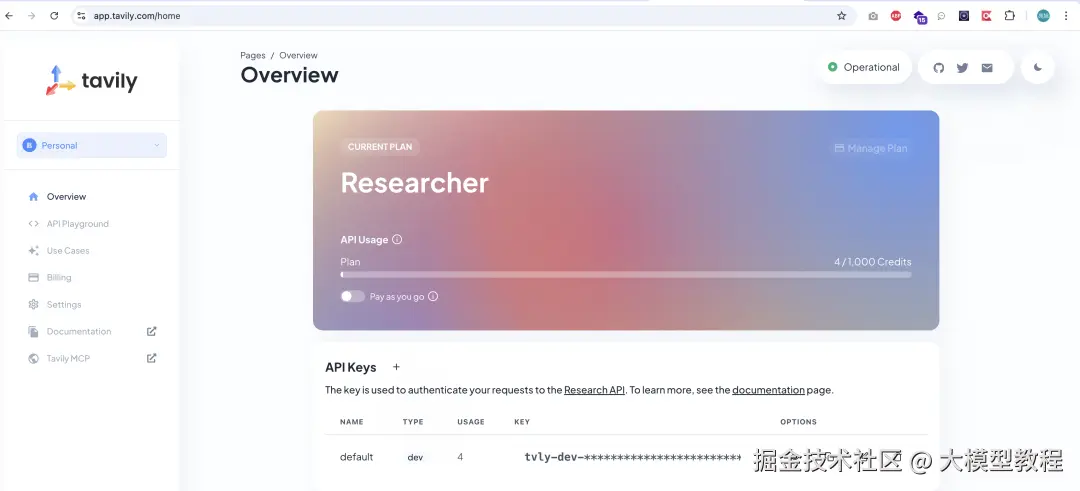
Task: Click the Manage Plan button
Action: [x=871, y=148]
